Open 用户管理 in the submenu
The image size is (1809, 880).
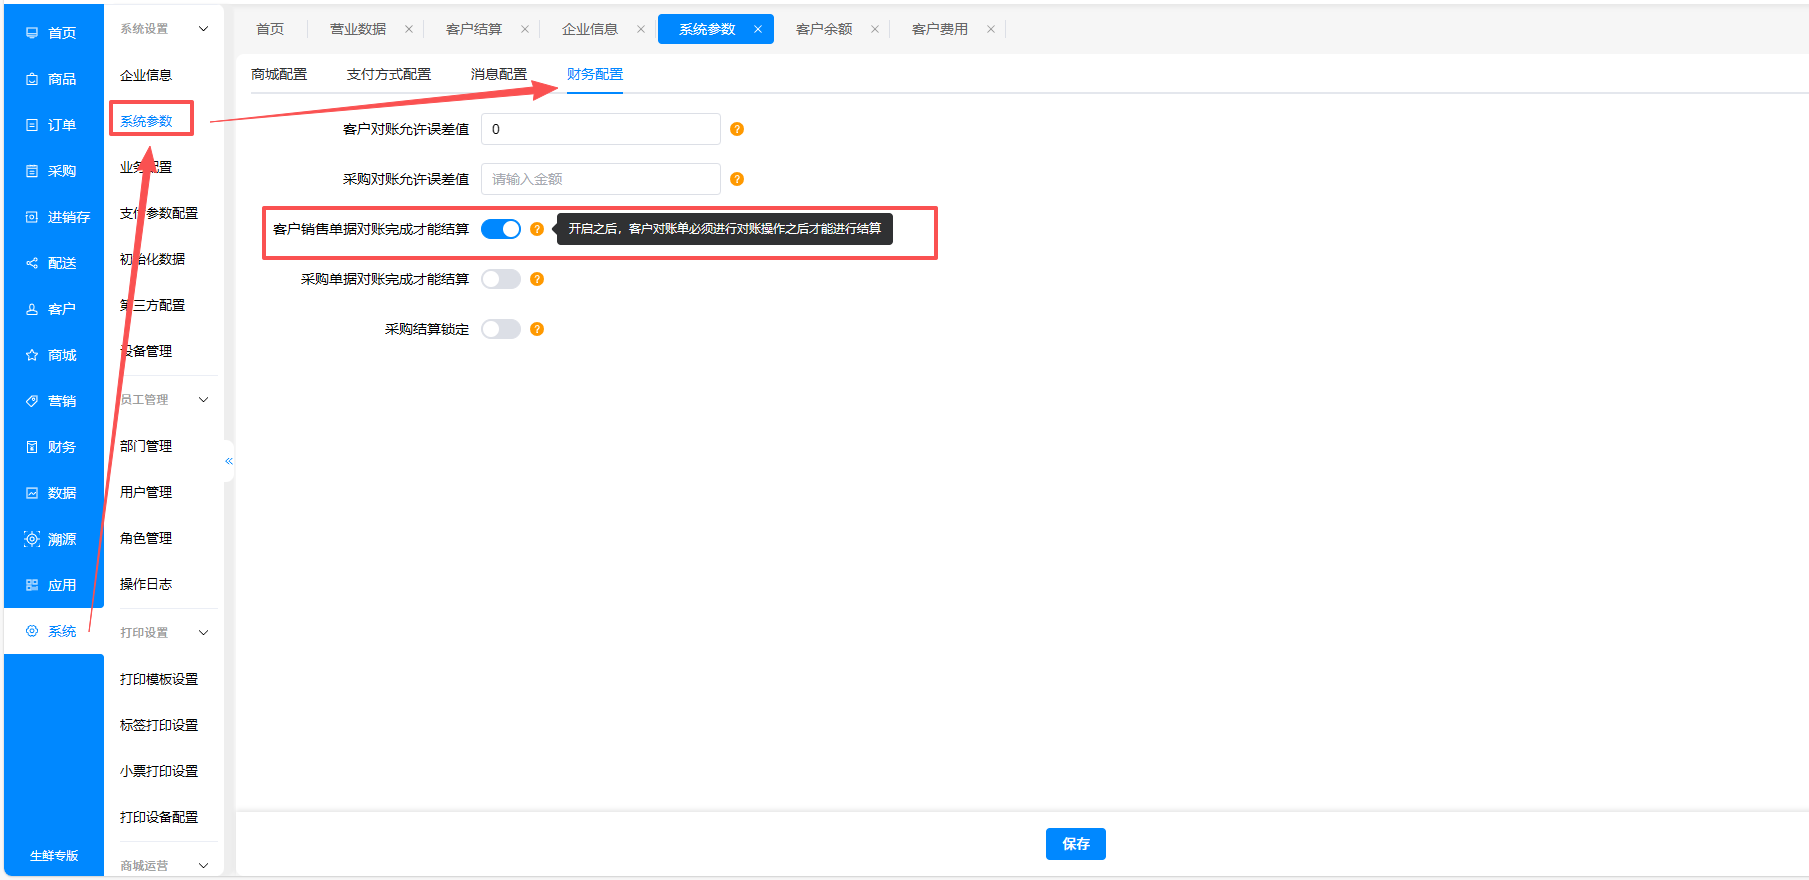pos(146,492)
